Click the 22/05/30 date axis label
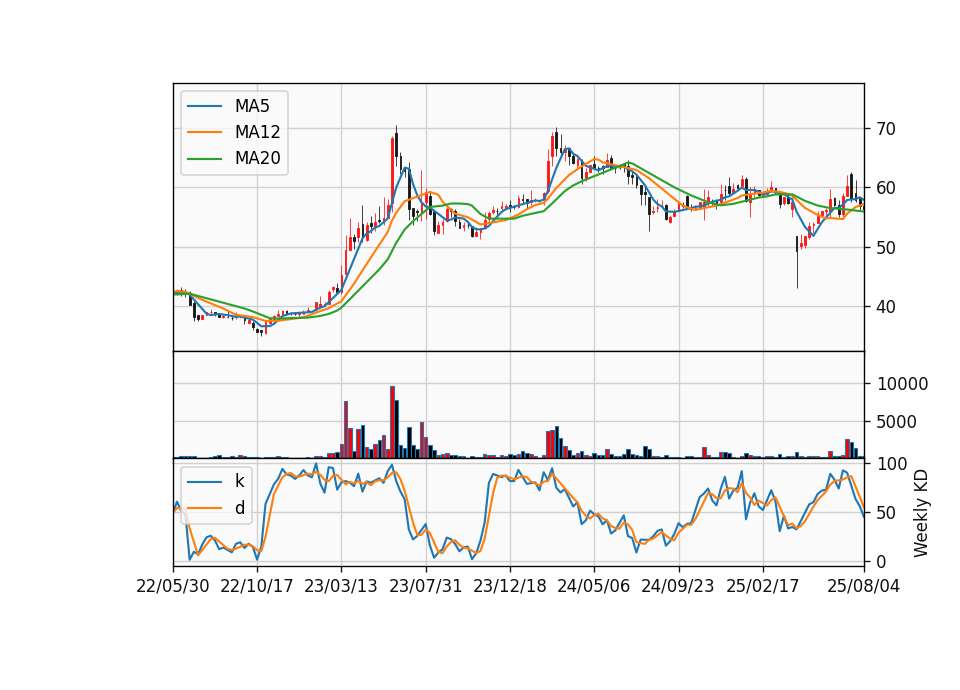The width and height of the screenshot is (960, 690). 173,586
